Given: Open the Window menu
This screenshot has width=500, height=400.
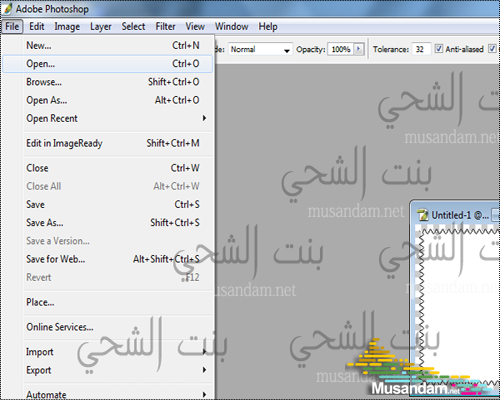Looking at the screenshot, I should 231,26.
